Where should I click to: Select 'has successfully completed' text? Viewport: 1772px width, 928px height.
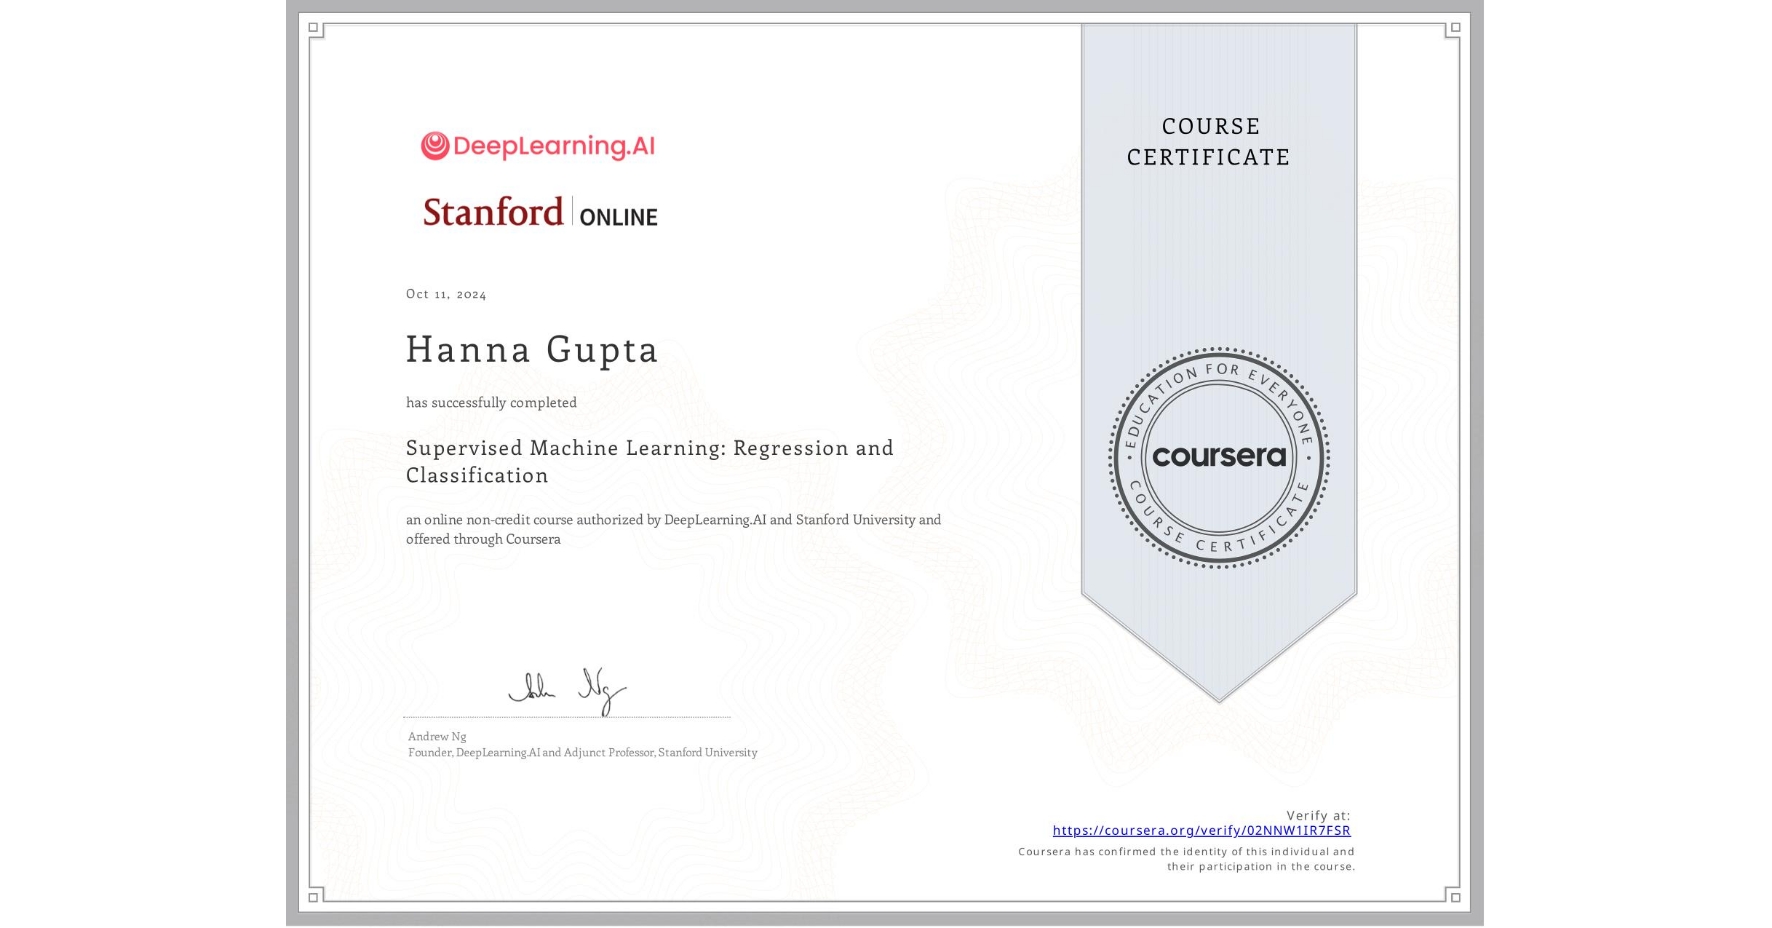[491, 402]
